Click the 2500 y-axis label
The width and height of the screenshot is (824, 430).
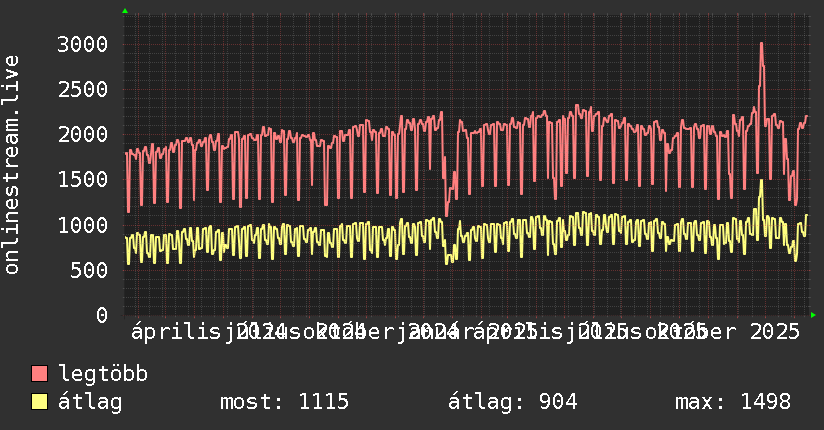(x=83, y=89)
